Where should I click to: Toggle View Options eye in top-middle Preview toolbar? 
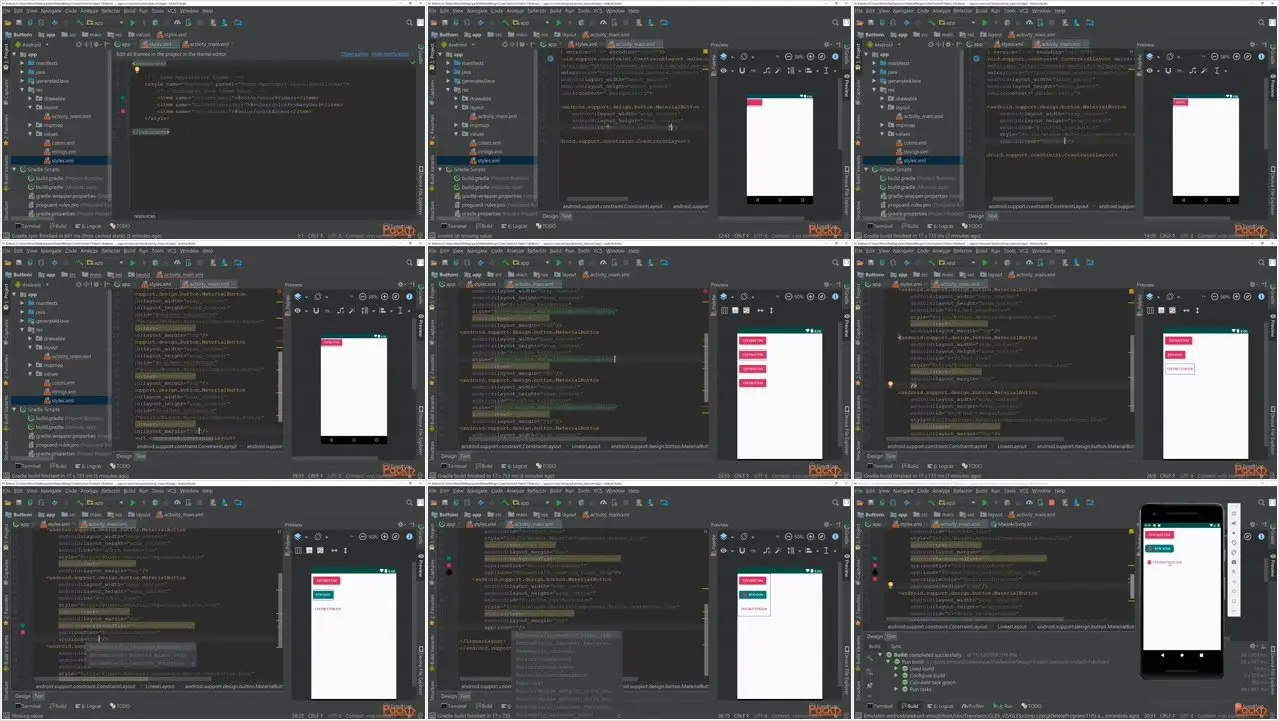pyautogui.click(x=724, y=71)
